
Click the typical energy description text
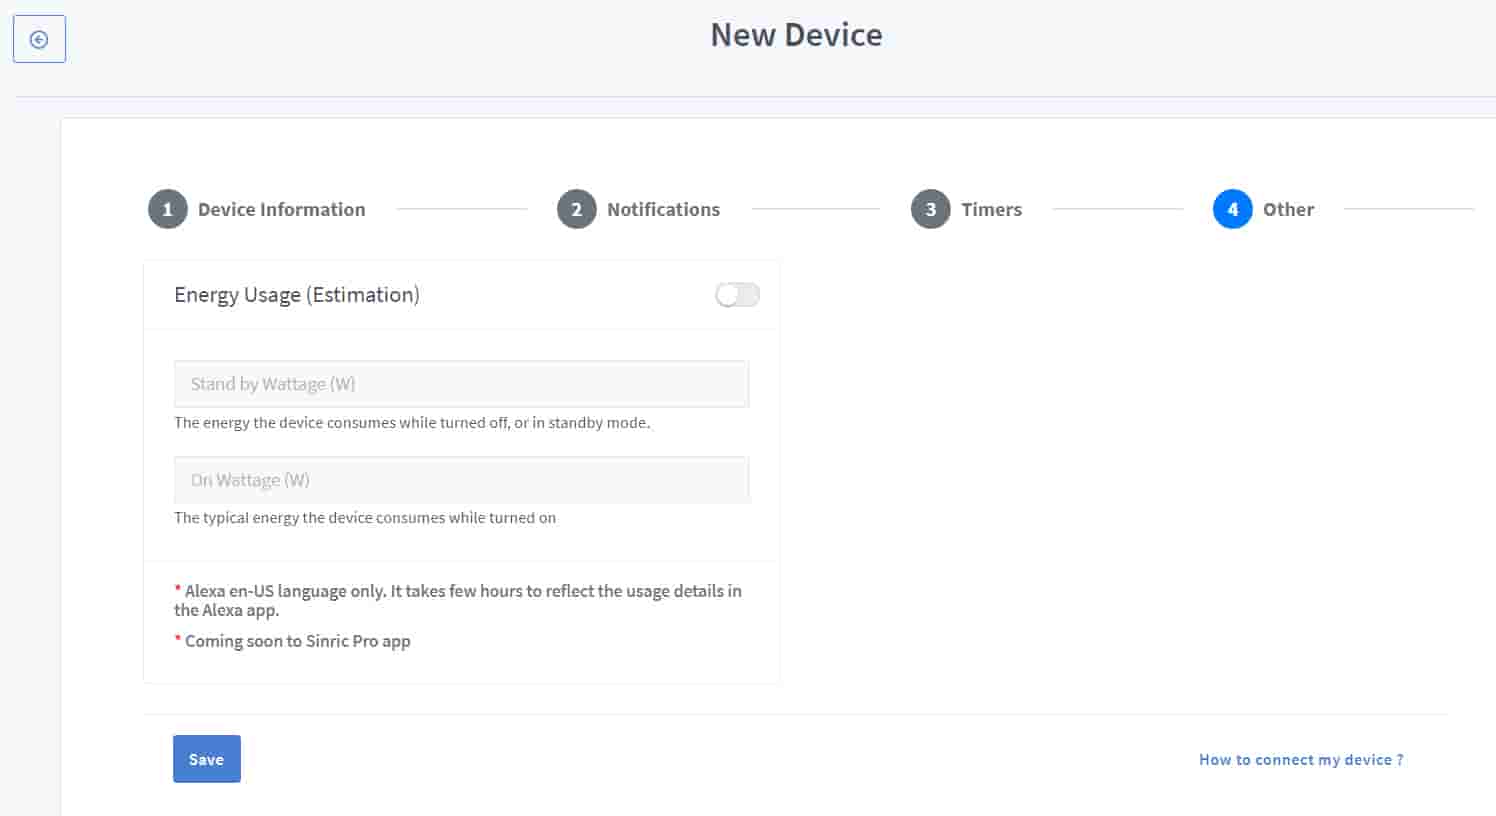click(x=365, y=518)
